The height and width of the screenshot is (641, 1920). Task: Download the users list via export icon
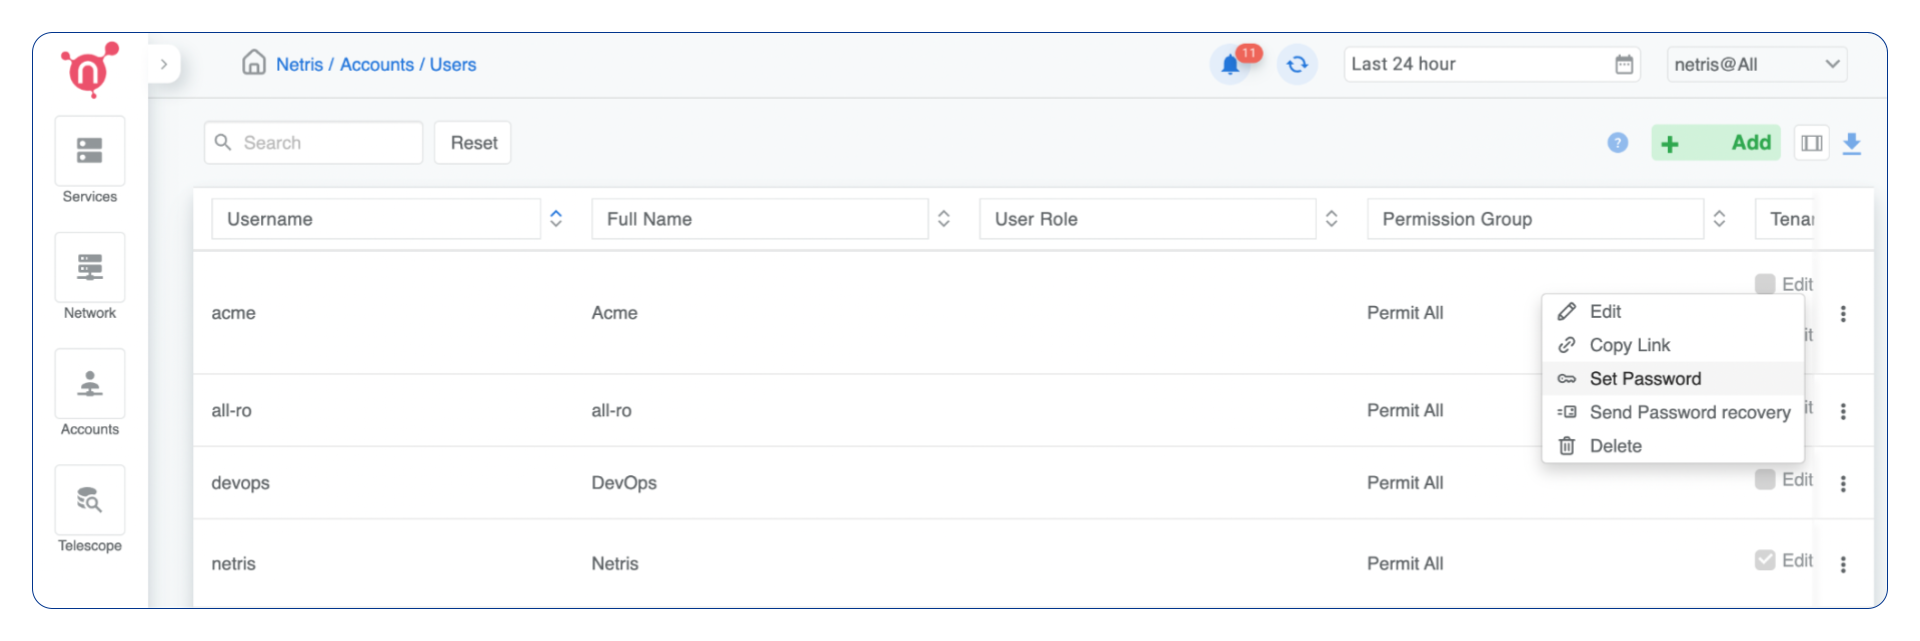click(1853, 143)
